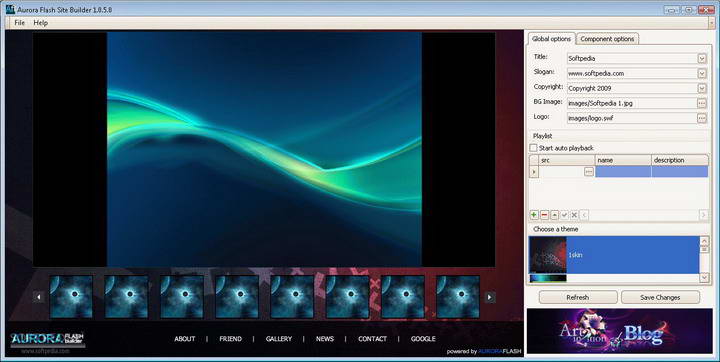Browse for playlist src file ellipsis button
The height and width of the screenshot is (362, 720).
click(589, 172)
